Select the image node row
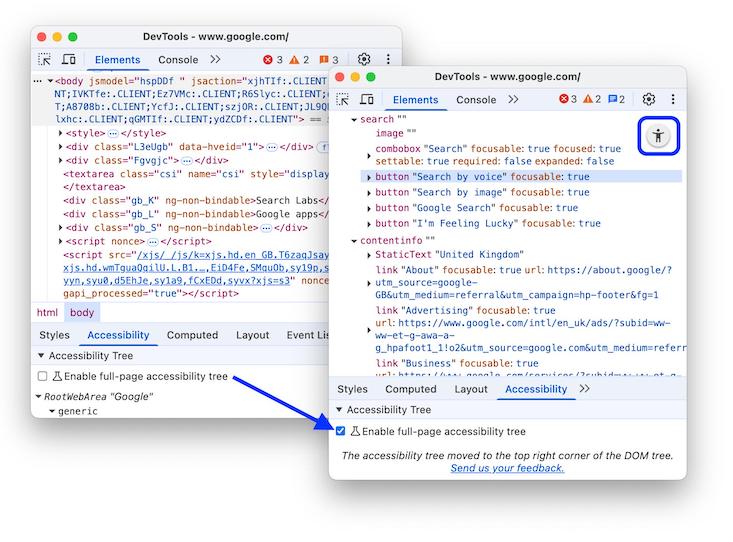The width and height of the screenshot is (733, 542). coord(395,133)
